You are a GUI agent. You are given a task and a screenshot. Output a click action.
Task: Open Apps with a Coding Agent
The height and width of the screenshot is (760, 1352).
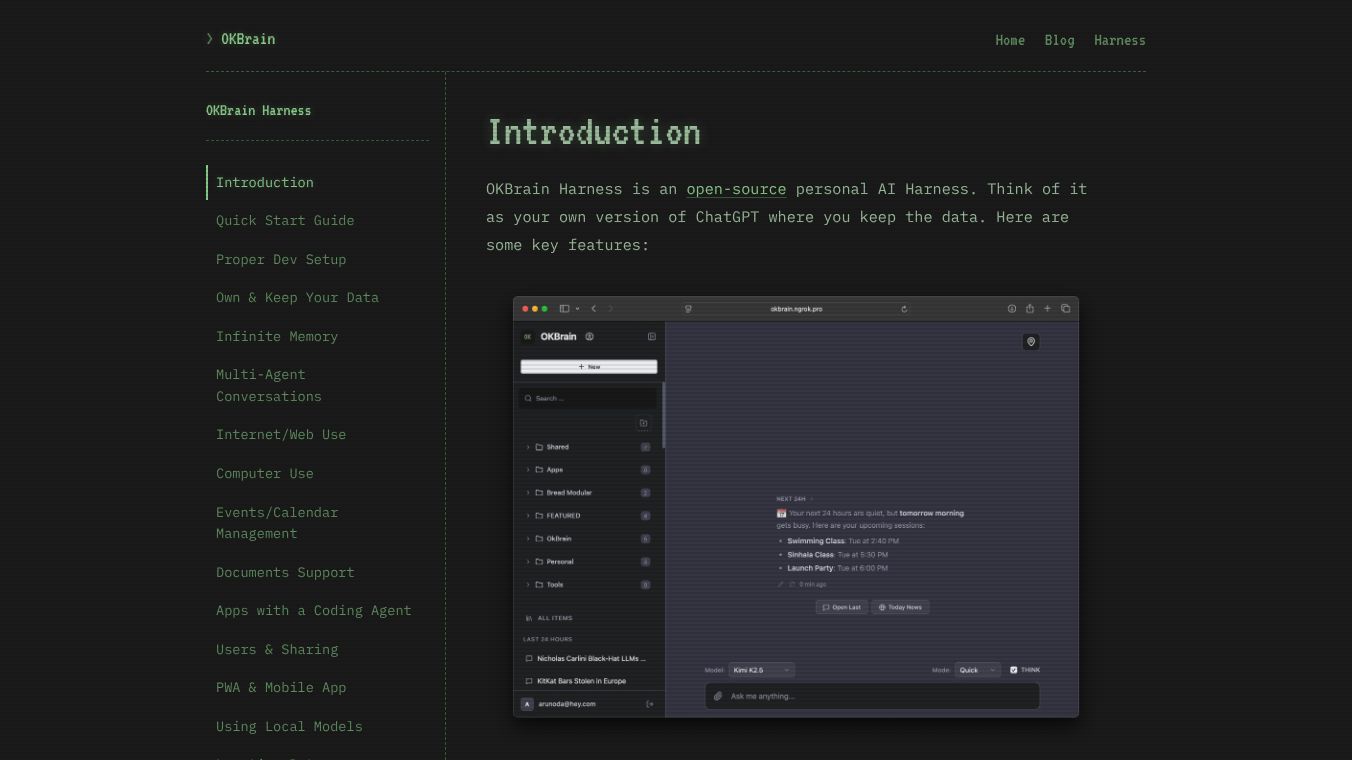tap(314, 610)
